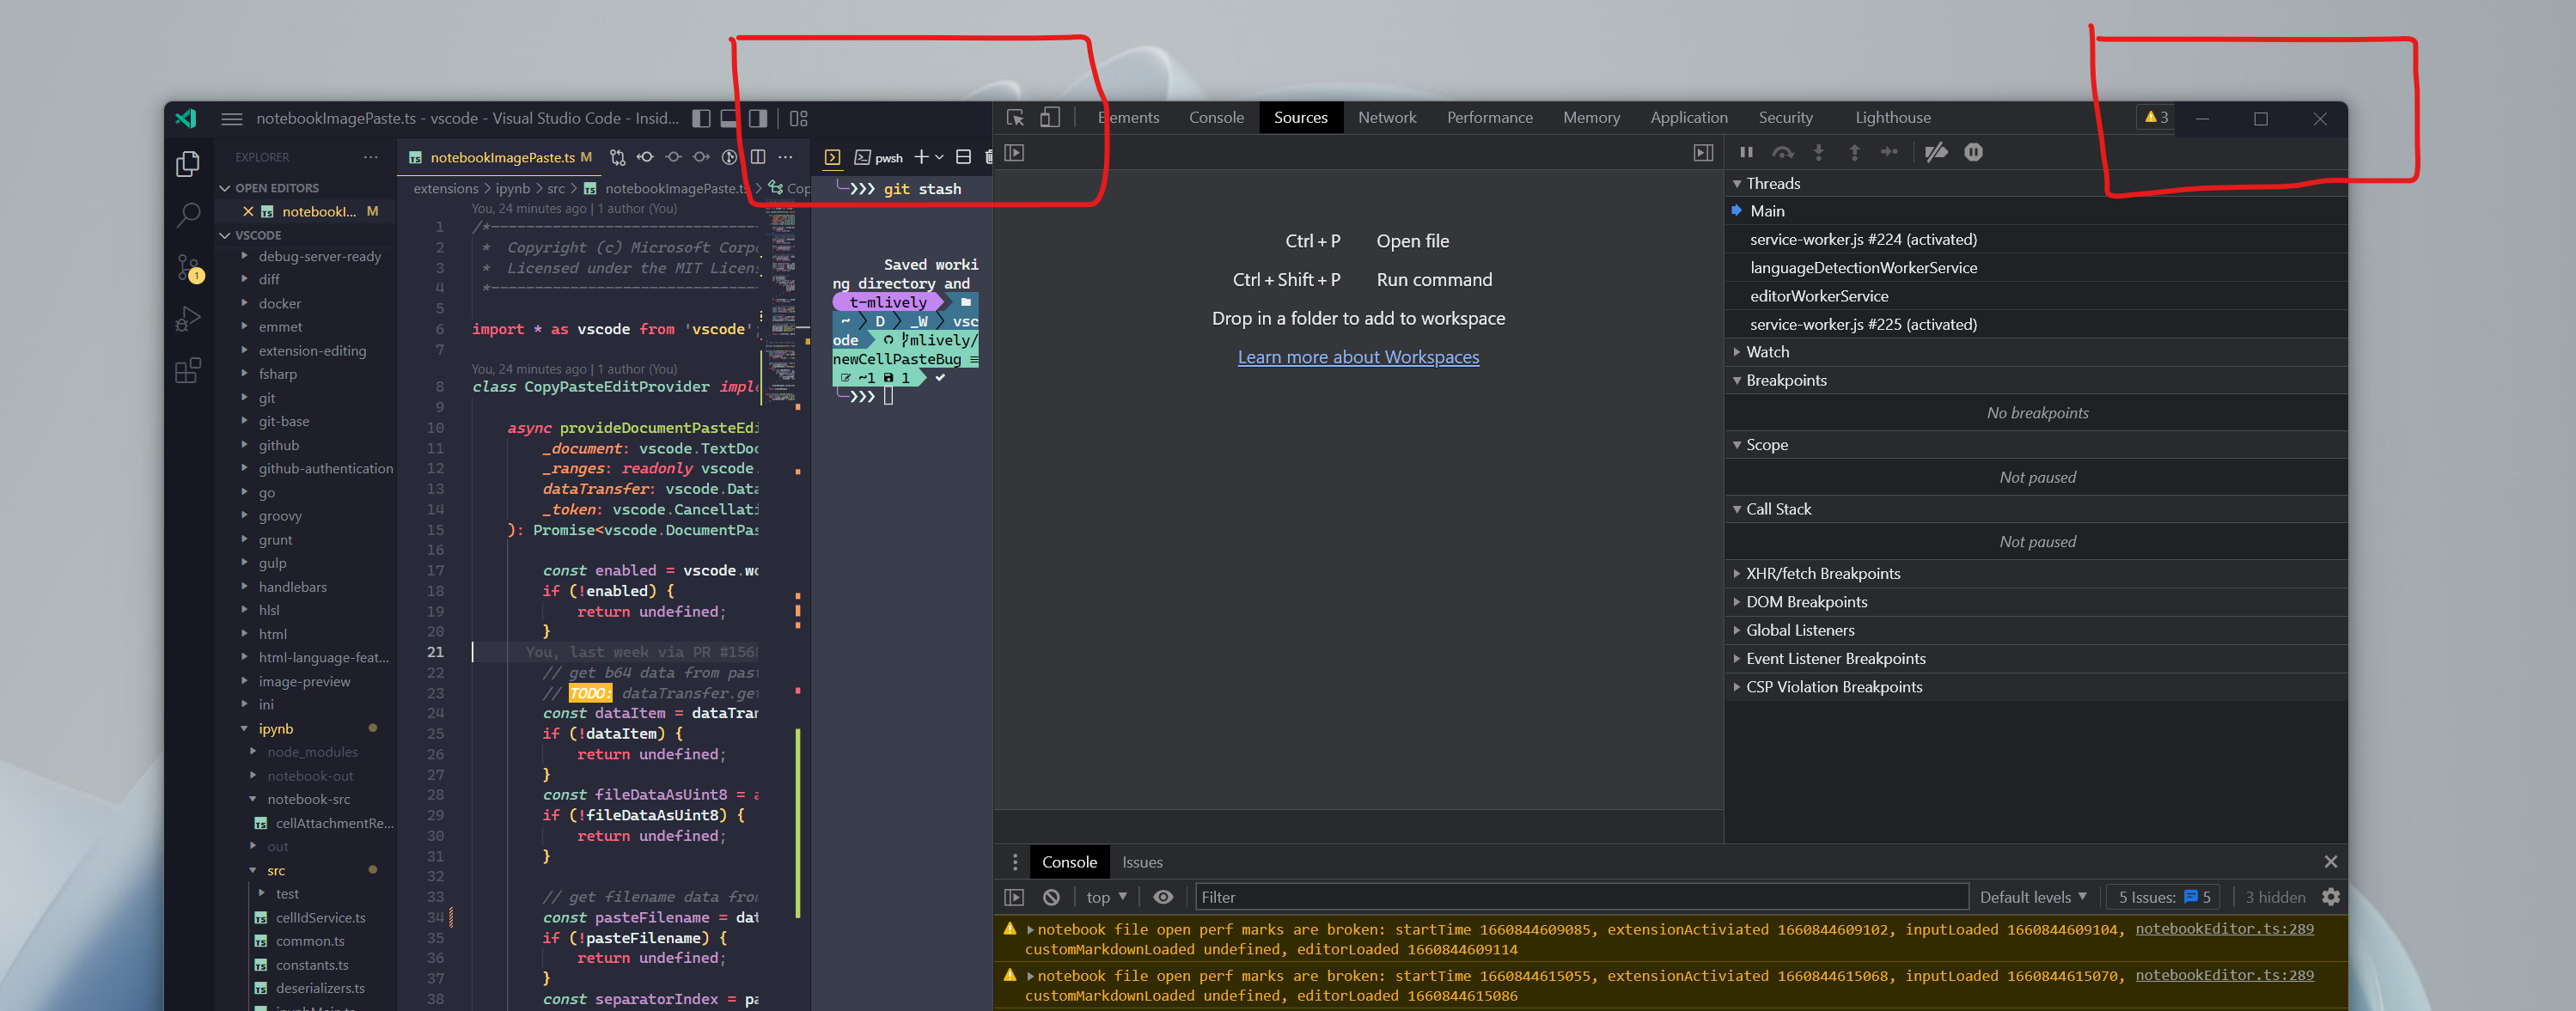Viewport: 2576px width, 1011px height.
Task: Toggle pause on exceptions button
Action: pyautogui.click(x=1973, y=152)
